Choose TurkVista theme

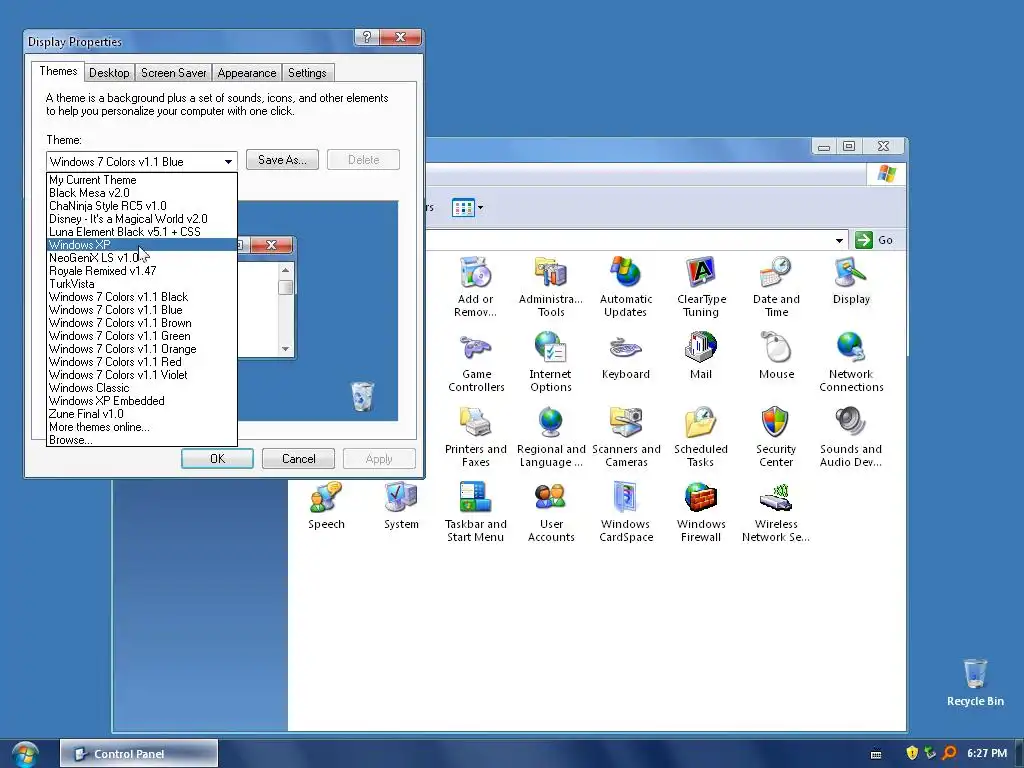[x=142, y=284]
